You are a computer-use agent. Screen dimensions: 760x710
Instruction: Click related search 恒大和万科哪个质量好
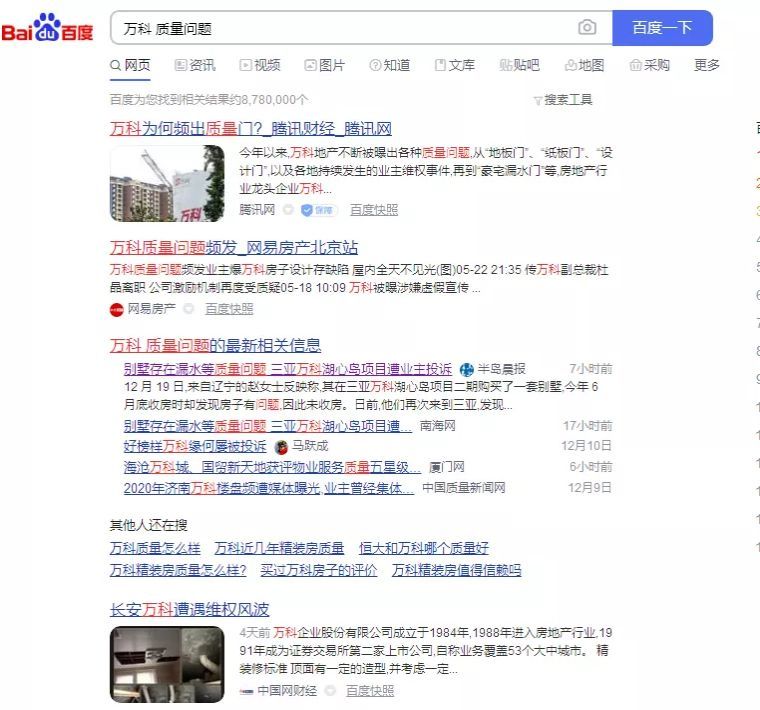[x=424, y=548]
